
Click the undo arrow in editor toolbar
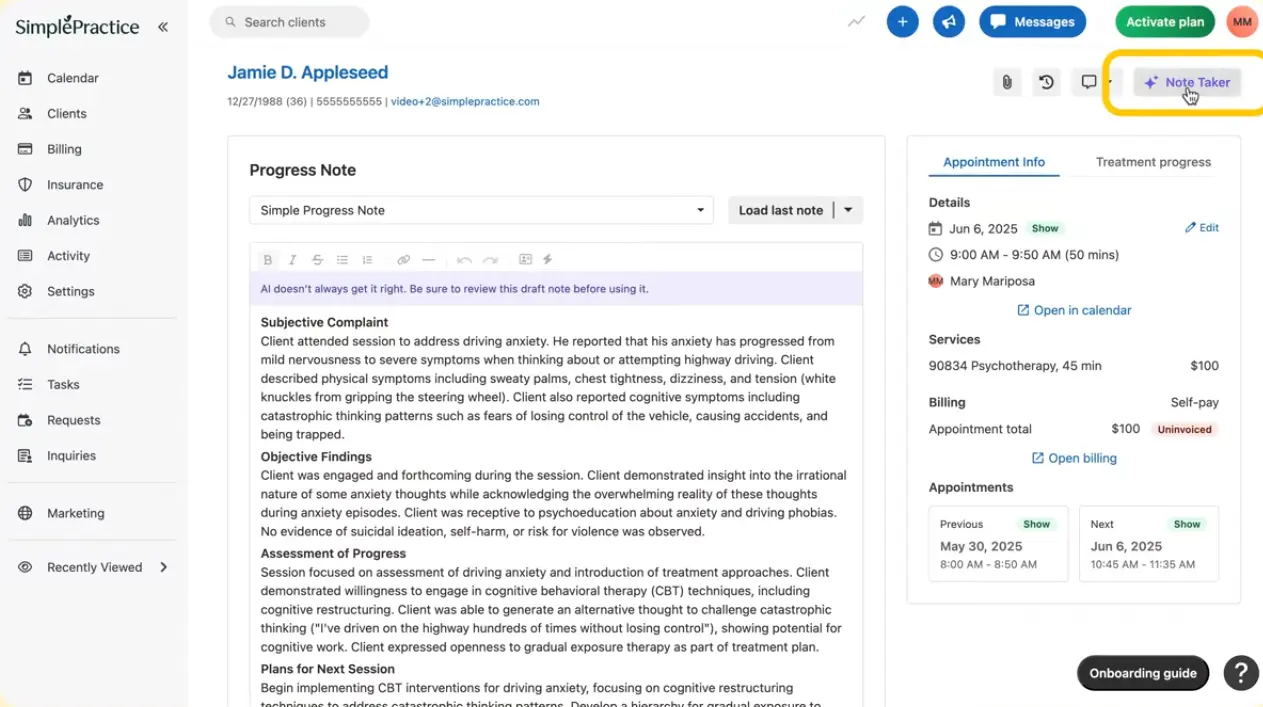[x=464, y=260]
